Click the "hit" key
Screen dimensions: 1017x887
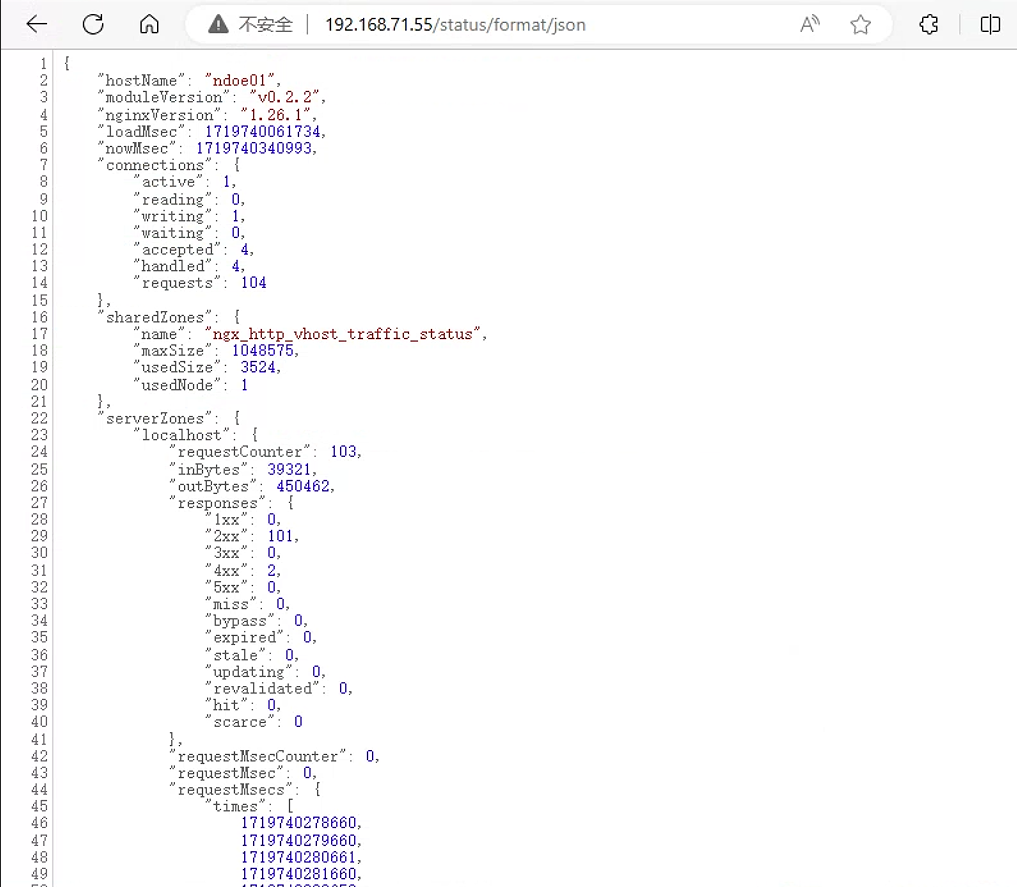pyautogui.click(x=226, y=705)
